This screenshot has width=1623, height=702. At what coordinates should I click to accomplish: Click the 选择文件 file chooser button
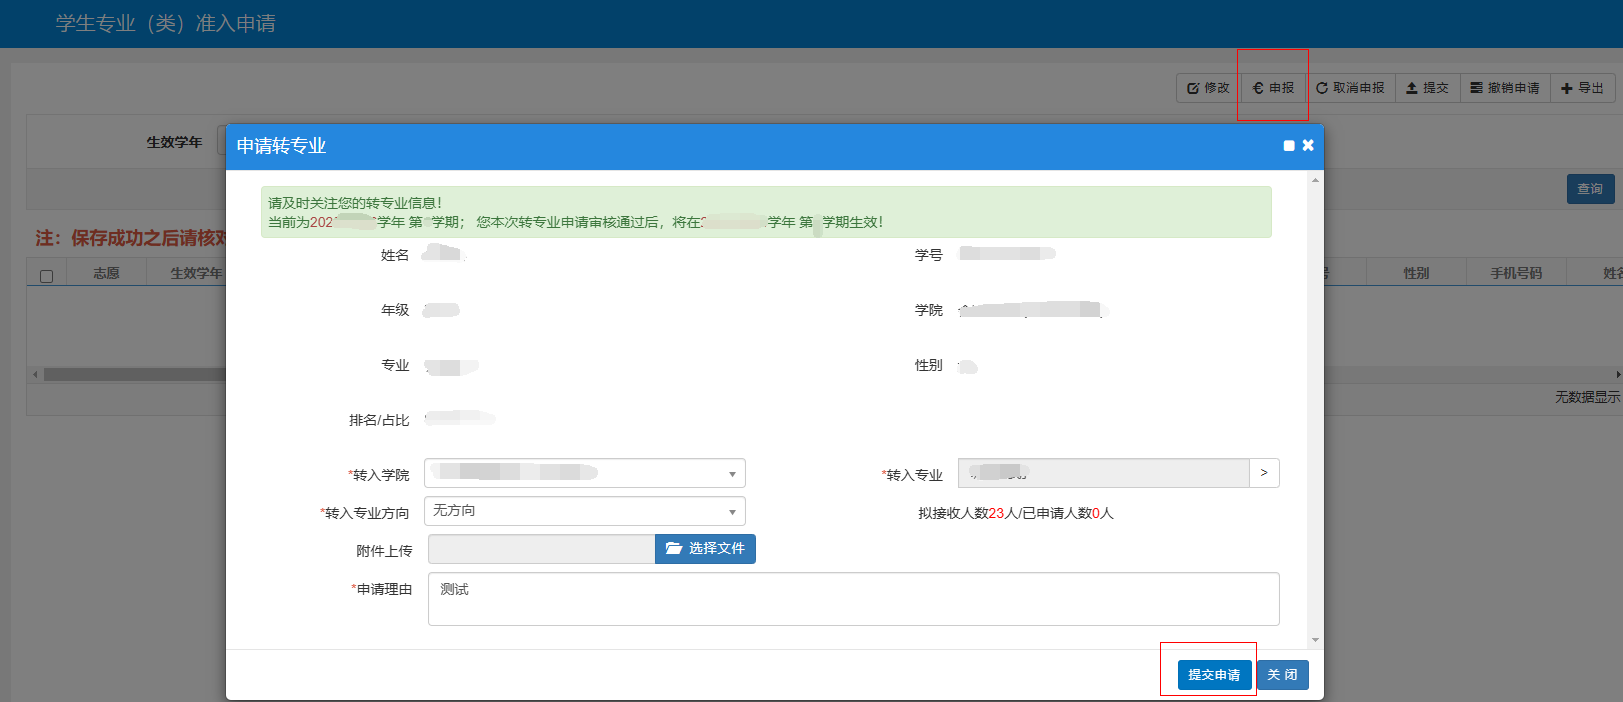coord(705,549)
